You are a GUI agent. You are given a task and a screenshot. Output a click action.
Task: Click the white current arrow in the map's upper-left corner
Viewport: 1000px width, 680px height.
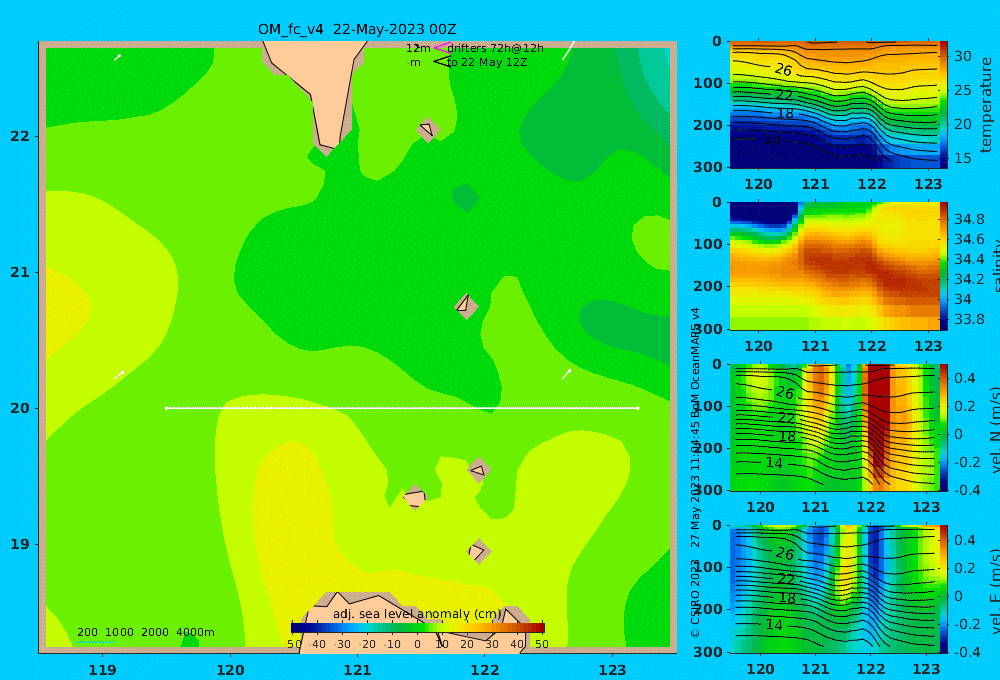[x=117, y=57]
